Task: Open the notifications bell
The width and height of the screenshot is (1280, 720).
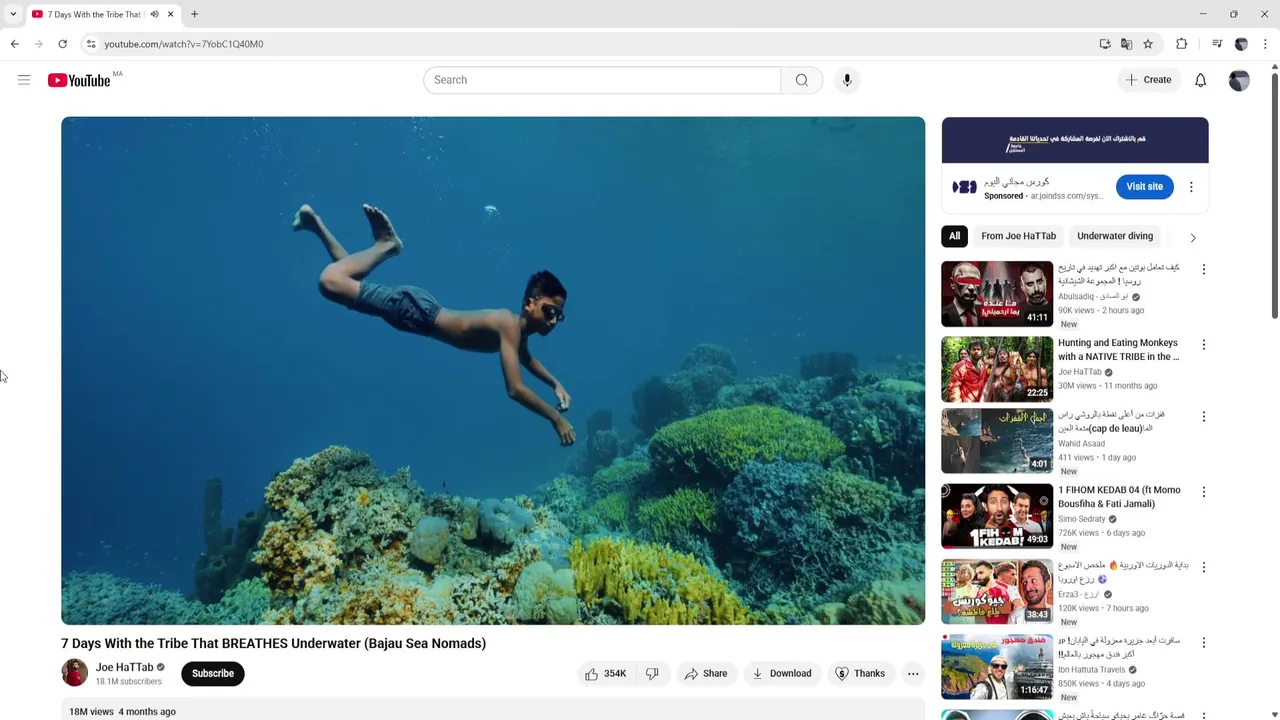Action: pyautogui.click(x=1200, y=80)
